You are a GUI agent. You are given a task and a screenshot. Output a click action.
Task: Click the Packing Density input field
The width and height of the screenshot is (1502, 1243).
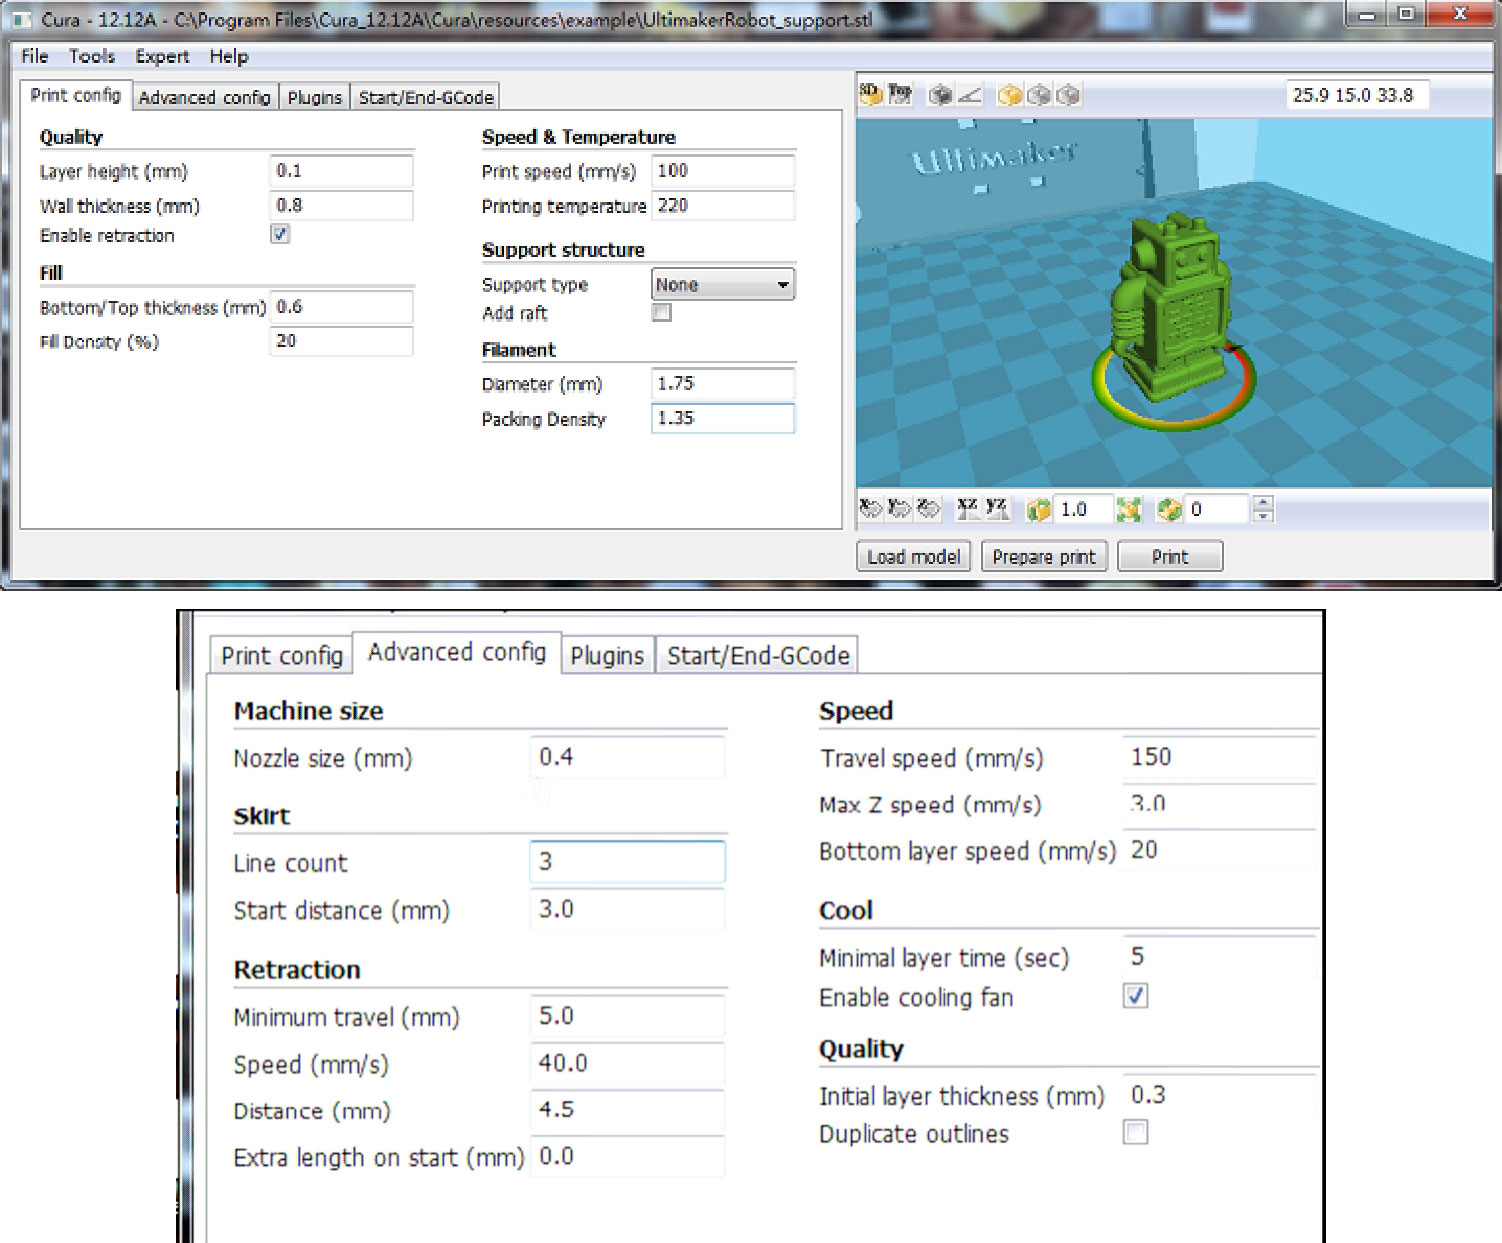tap(722, 418)
